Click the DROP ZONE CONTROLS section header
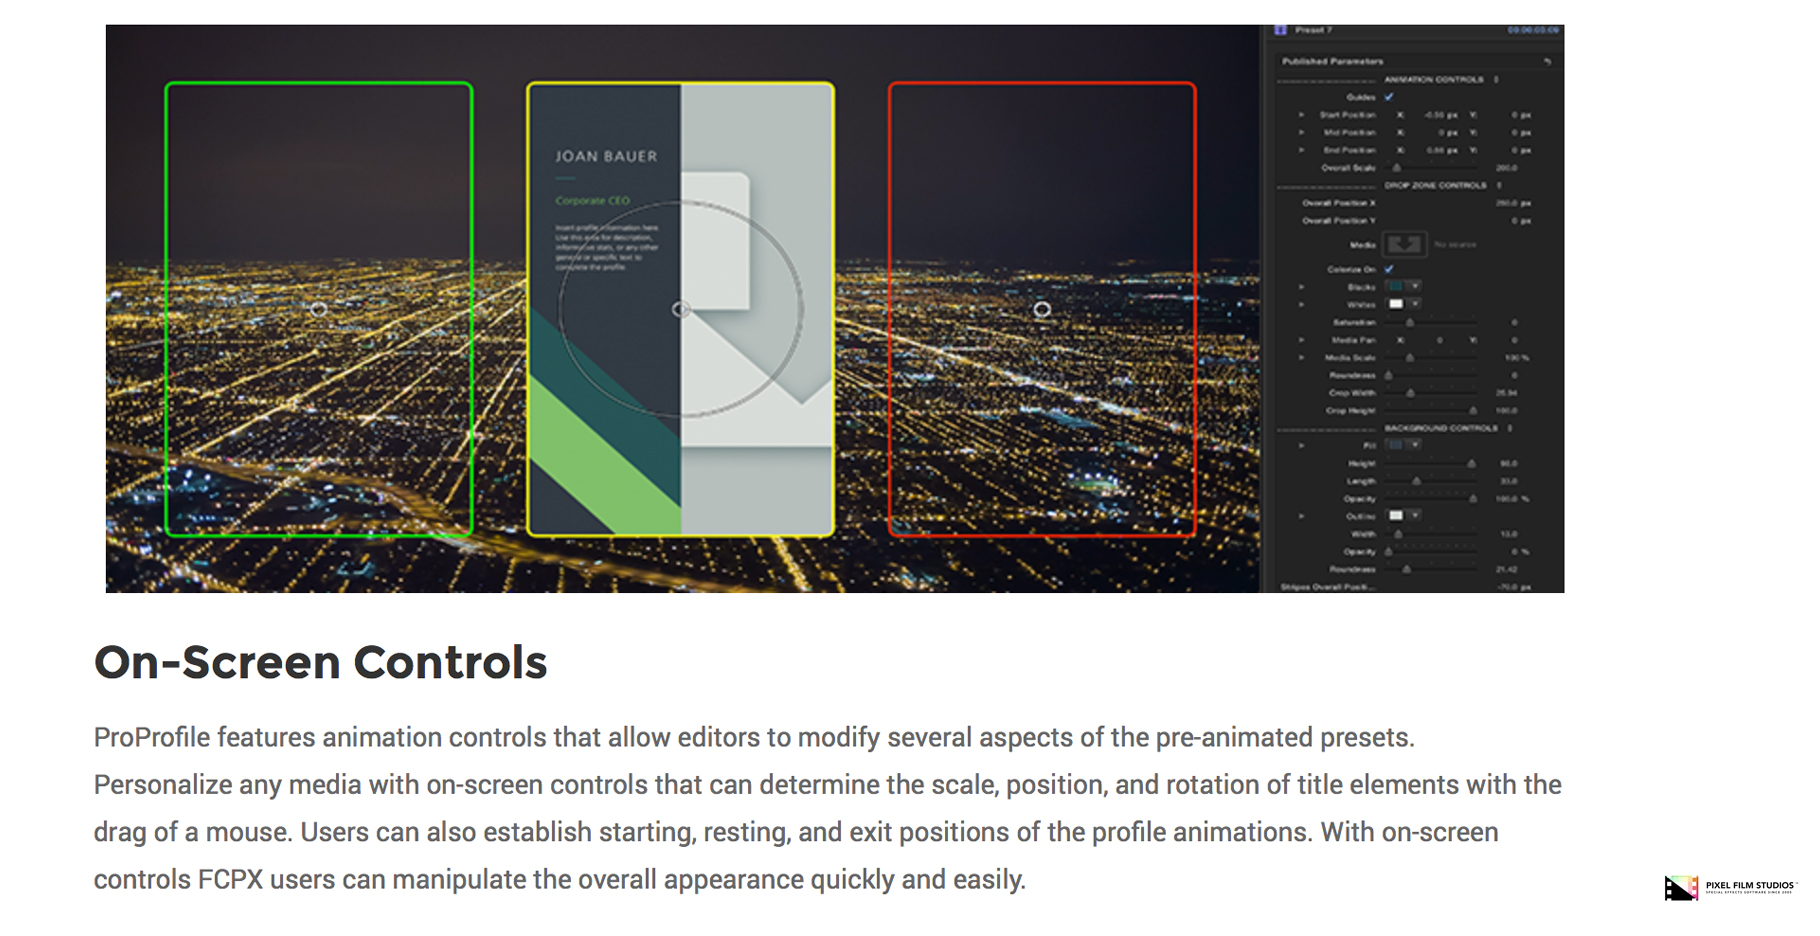This screenshot has width=1820, height=936. click(1435, 185)
